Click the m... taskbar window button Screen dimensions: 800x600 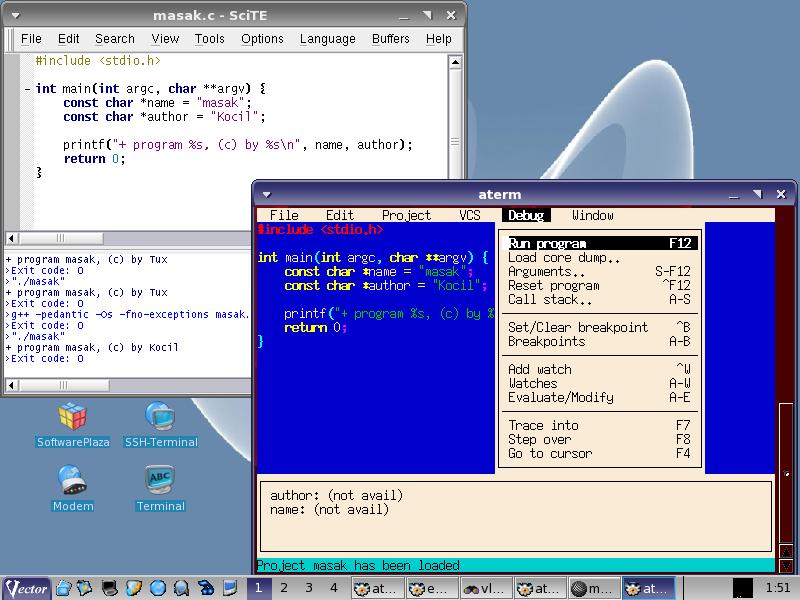click(594, 588)
